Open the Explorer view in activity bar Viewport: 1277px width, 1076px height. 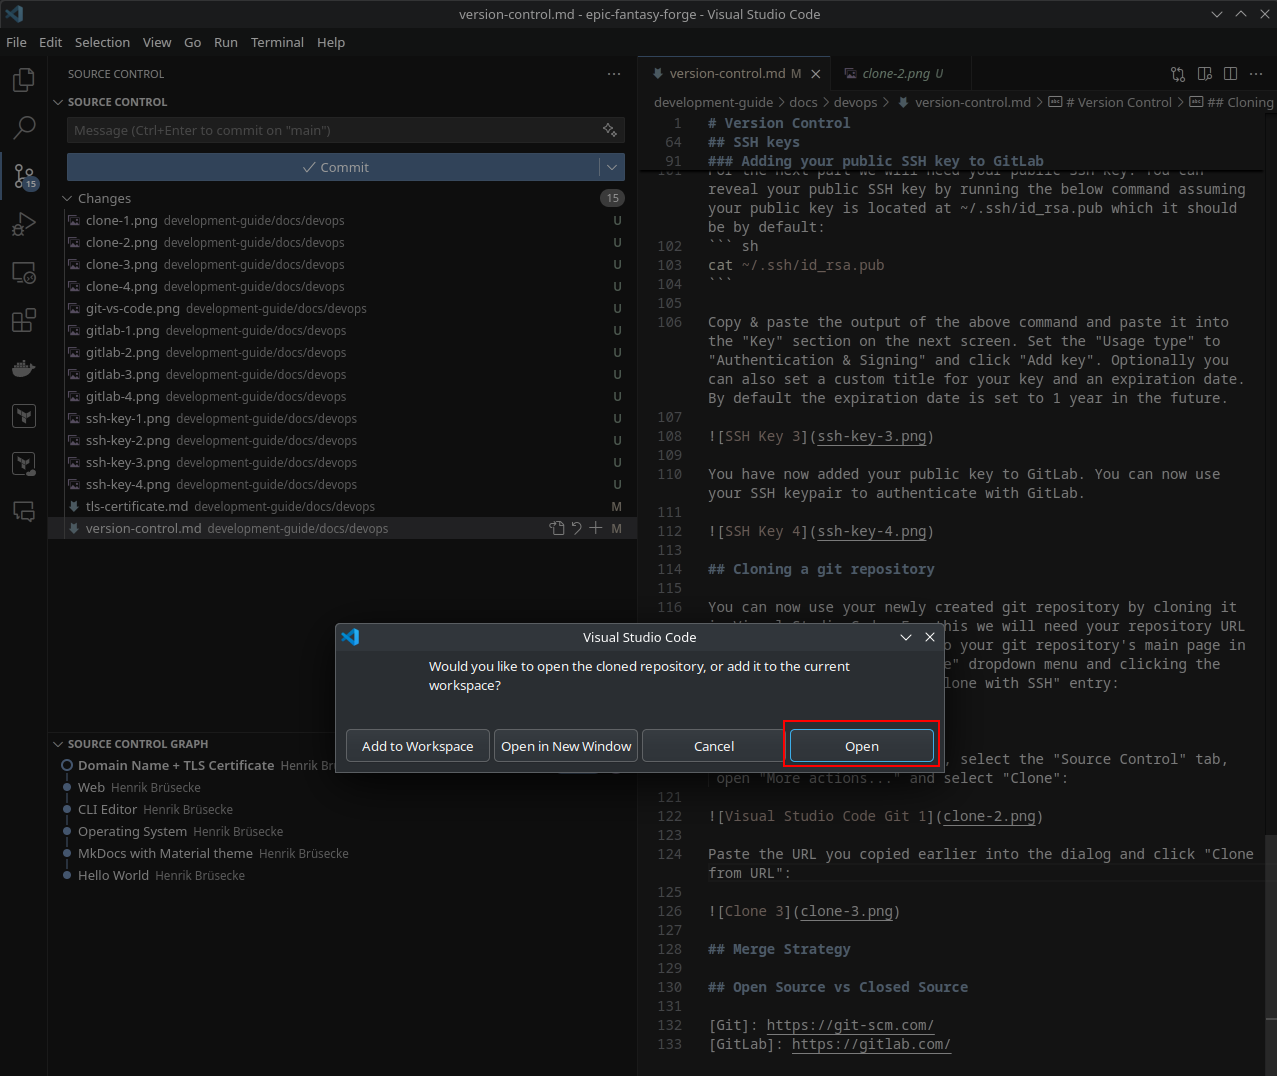click(x=24, y=79)
